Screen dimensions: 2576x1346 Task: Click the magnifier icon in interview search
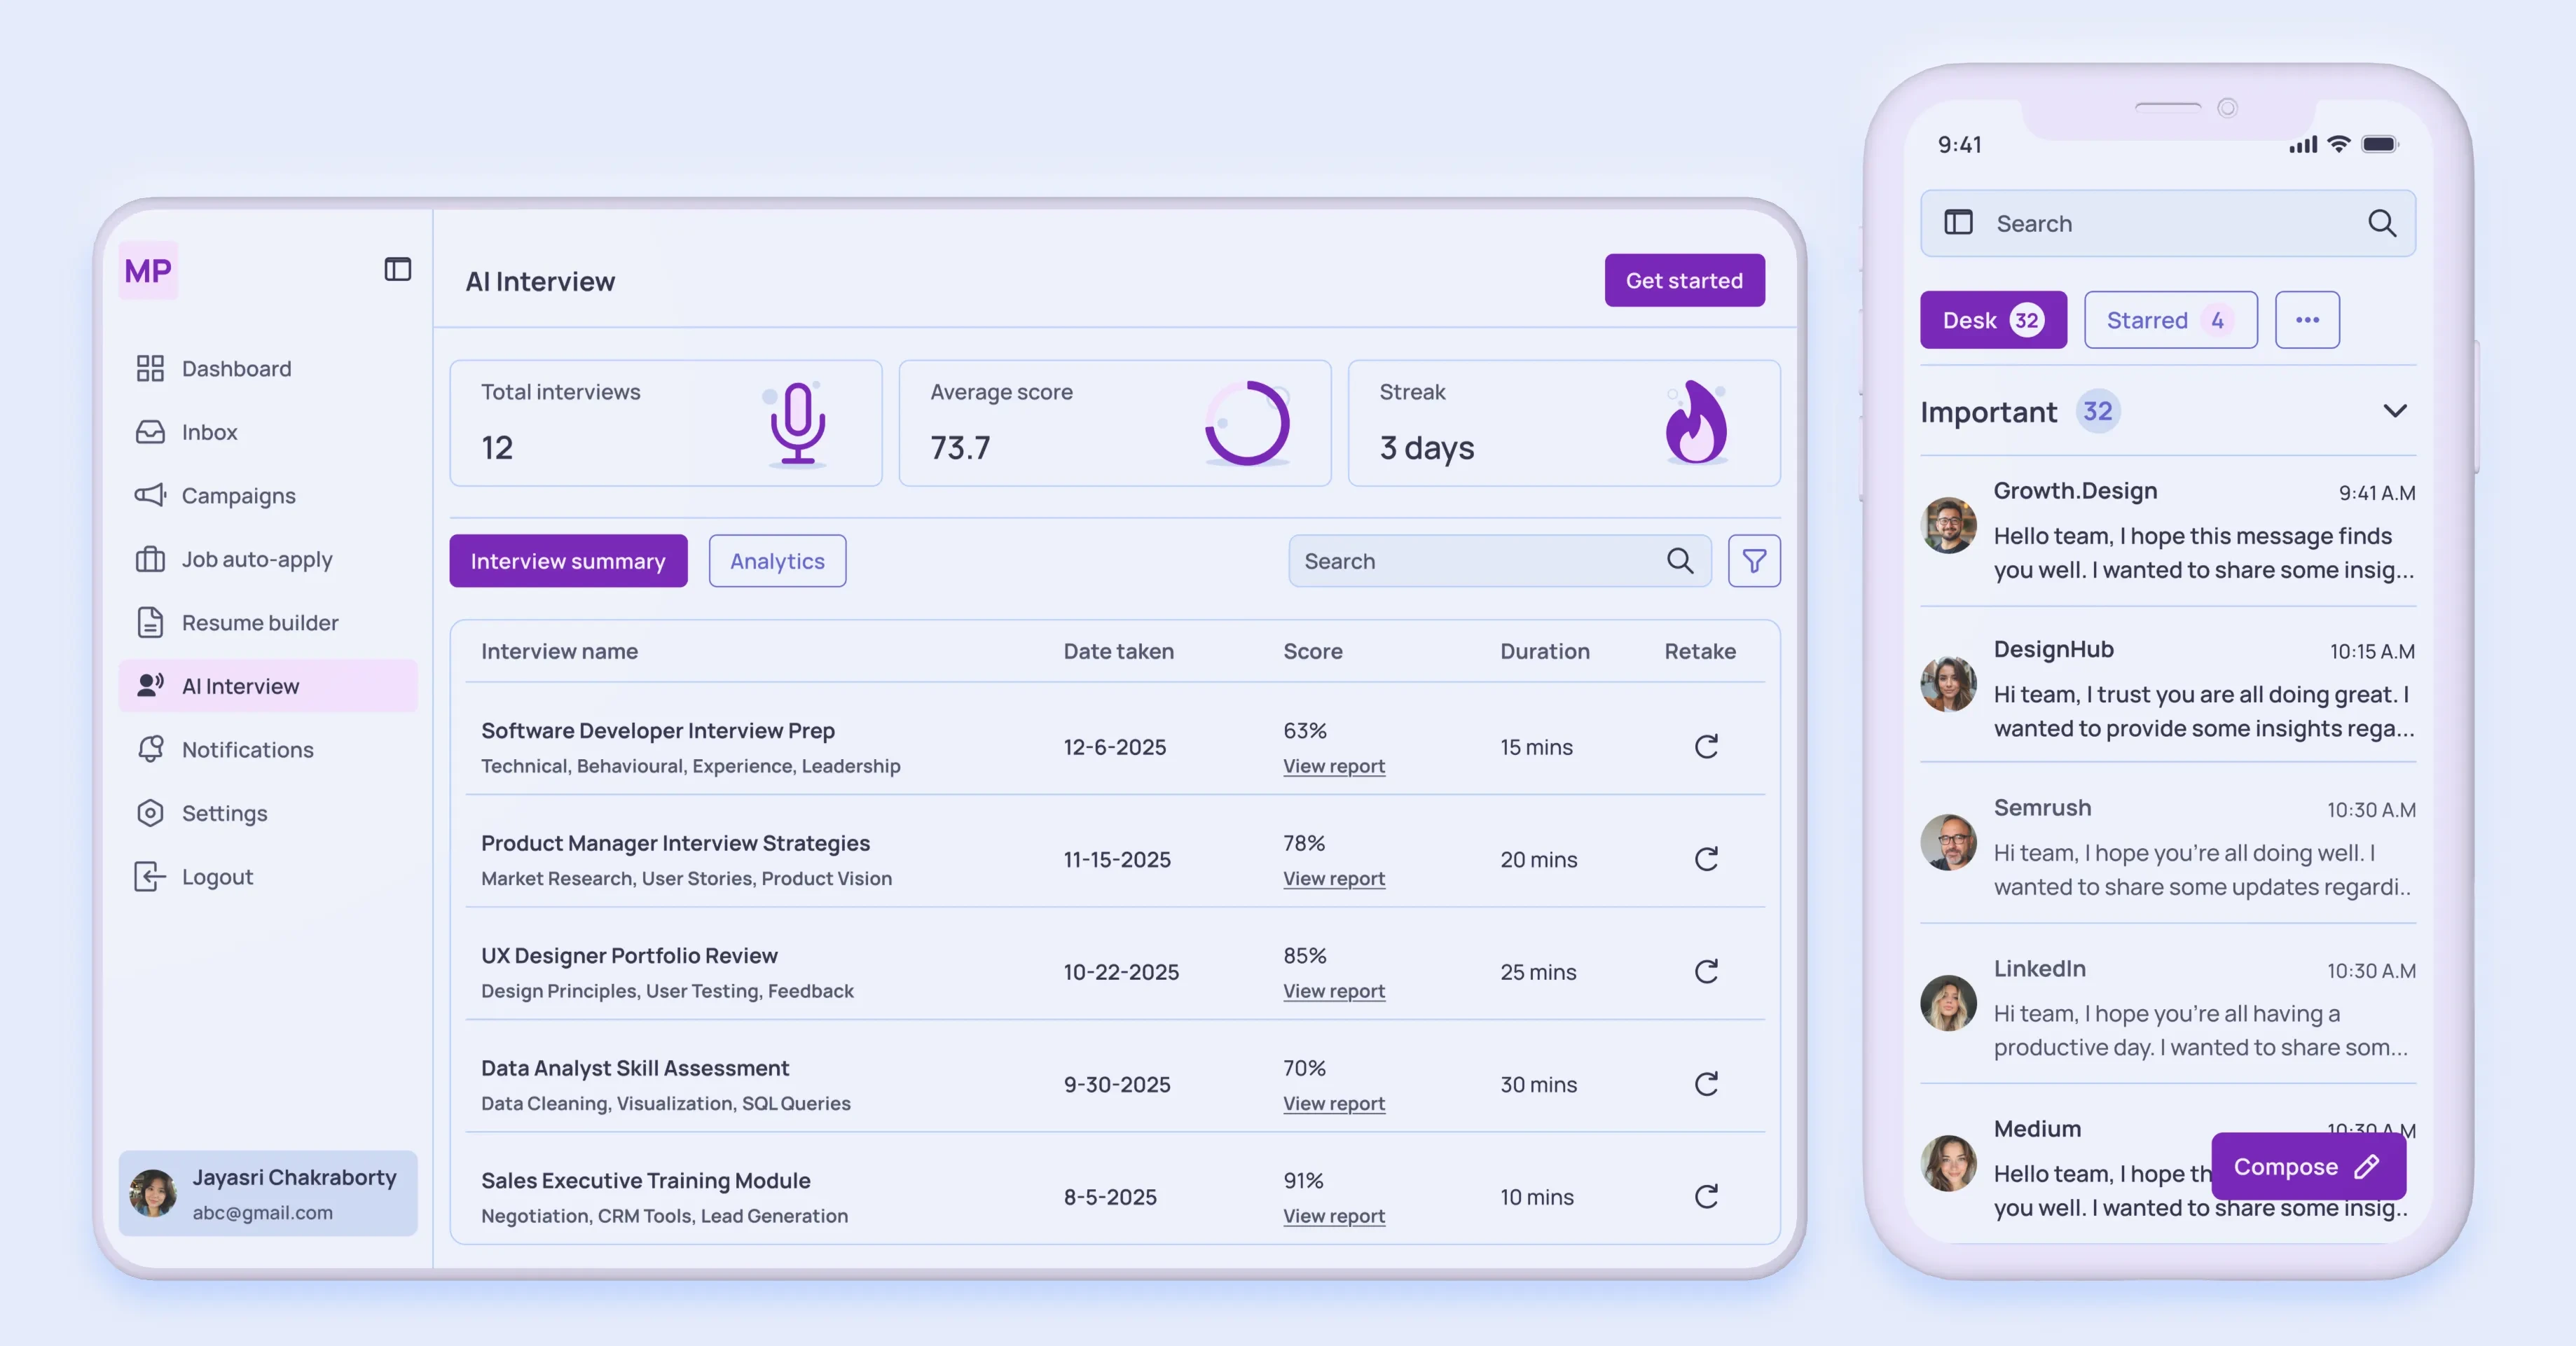tap(1680, 561)
